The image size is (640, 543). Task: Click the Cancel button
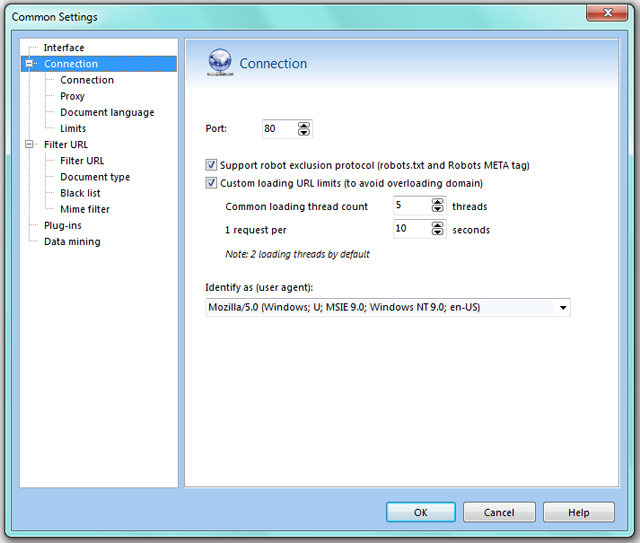(x=499, y=512)
